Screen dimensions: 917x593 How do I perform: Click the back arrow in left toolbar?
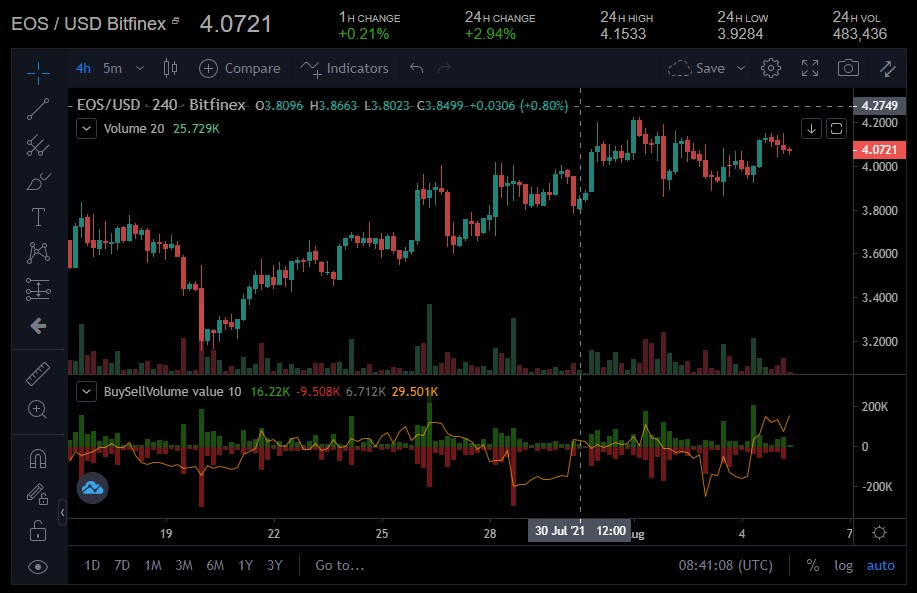pyautogui.click(x=38, y=326)
